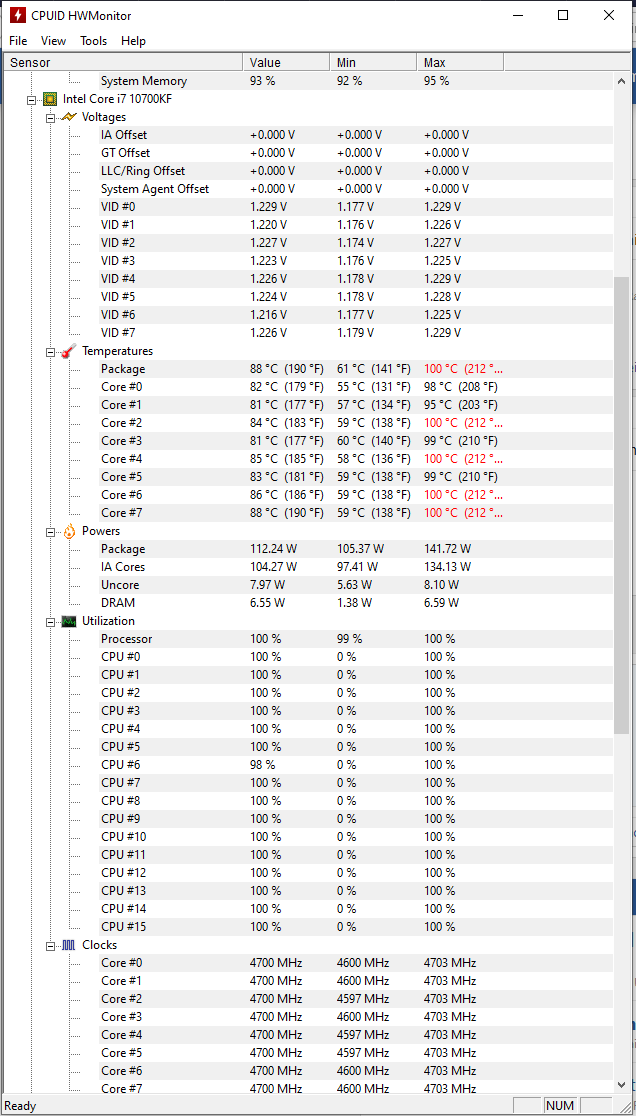Click the Powers flame icon
The height and width of the screenshot is (1116, 636).
point(69,531)
